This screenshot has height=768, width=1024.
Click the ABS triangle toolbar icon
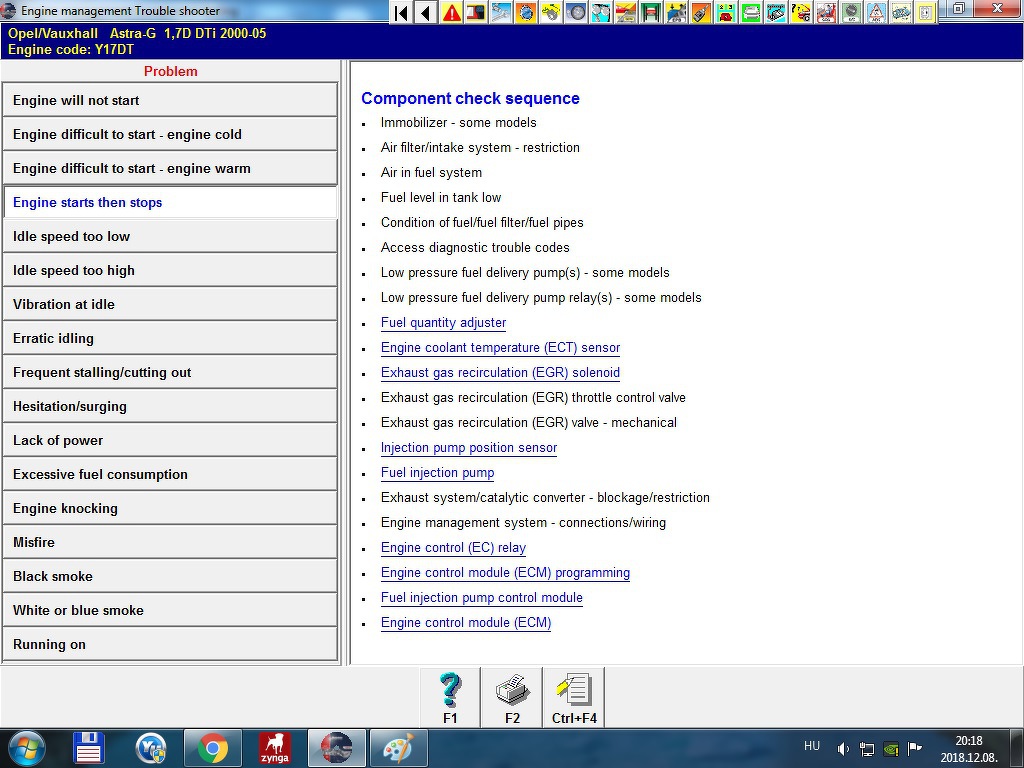point(875,12)
